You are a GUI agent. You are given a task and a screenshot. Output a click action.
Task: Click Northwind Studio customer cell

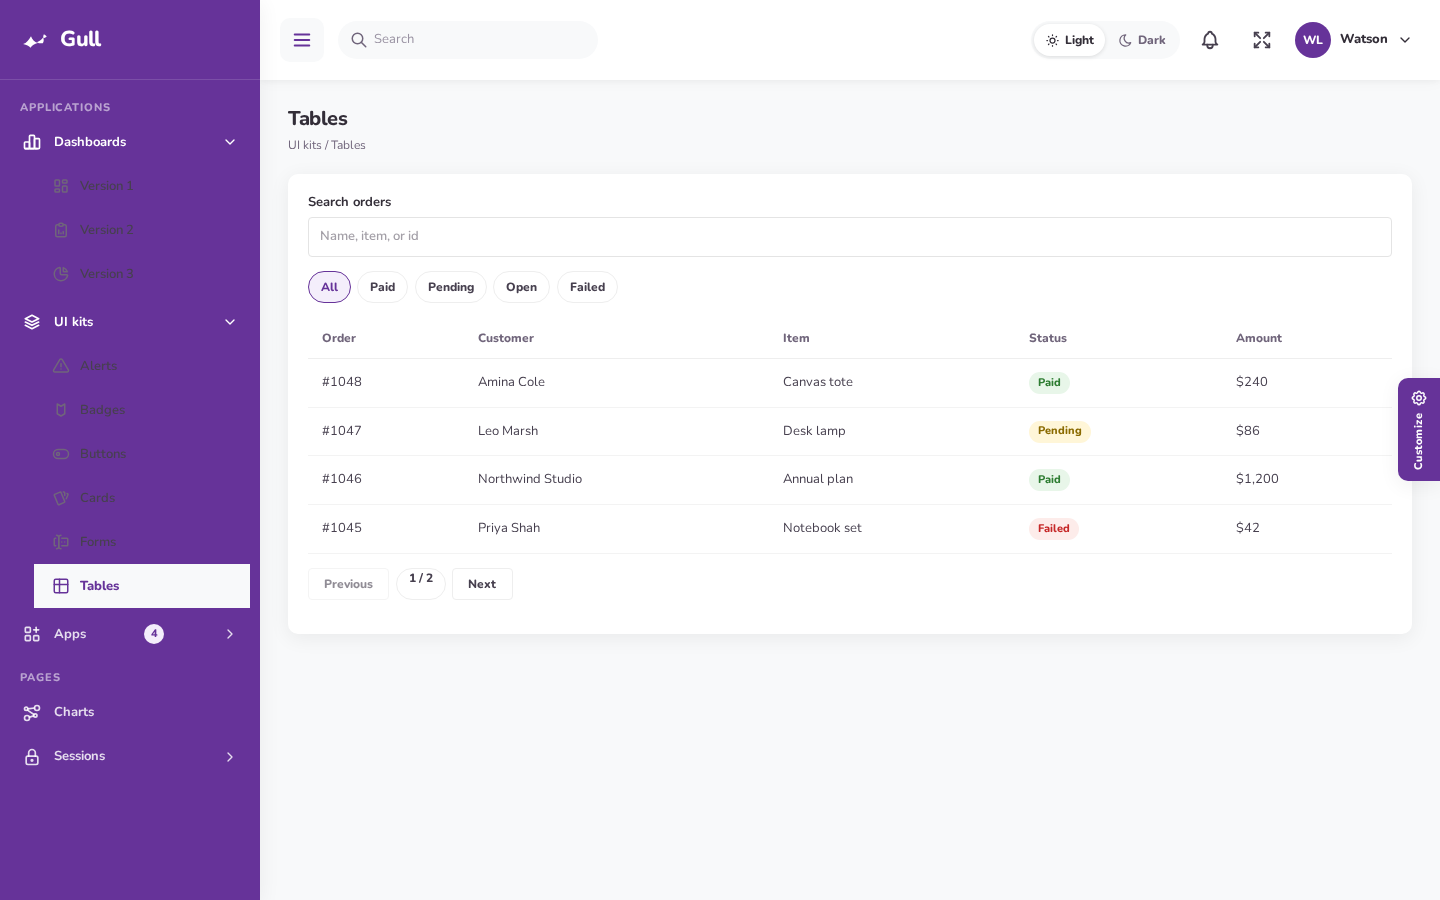[530, 479]
